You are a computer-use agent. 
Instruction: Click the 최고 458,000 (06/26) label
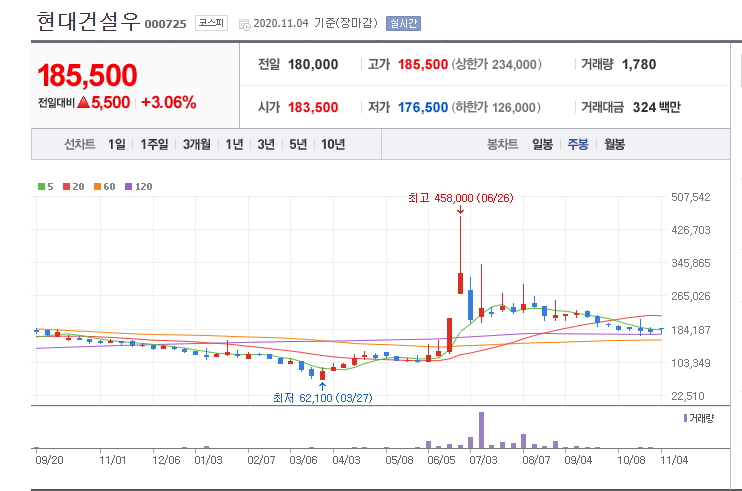tap(460, 198)
